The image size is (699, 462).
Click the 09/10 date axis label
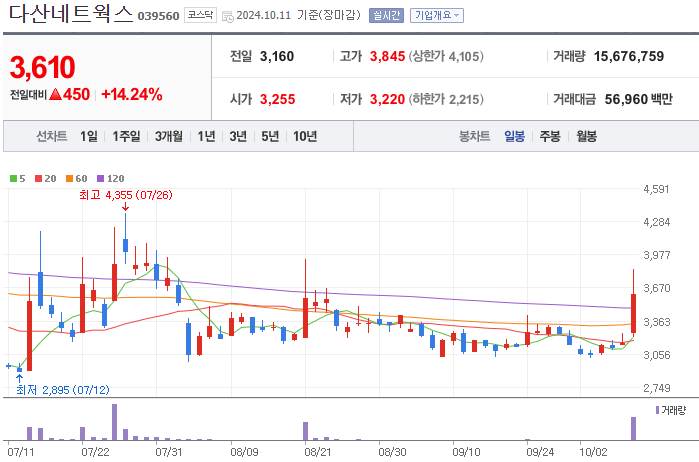[466, 452]
